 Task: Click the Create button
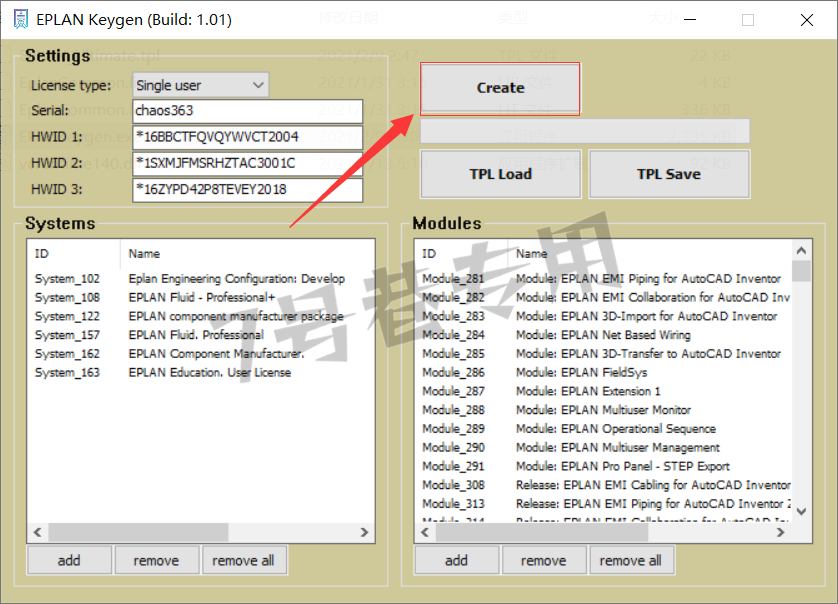click(x=500, y=88)
